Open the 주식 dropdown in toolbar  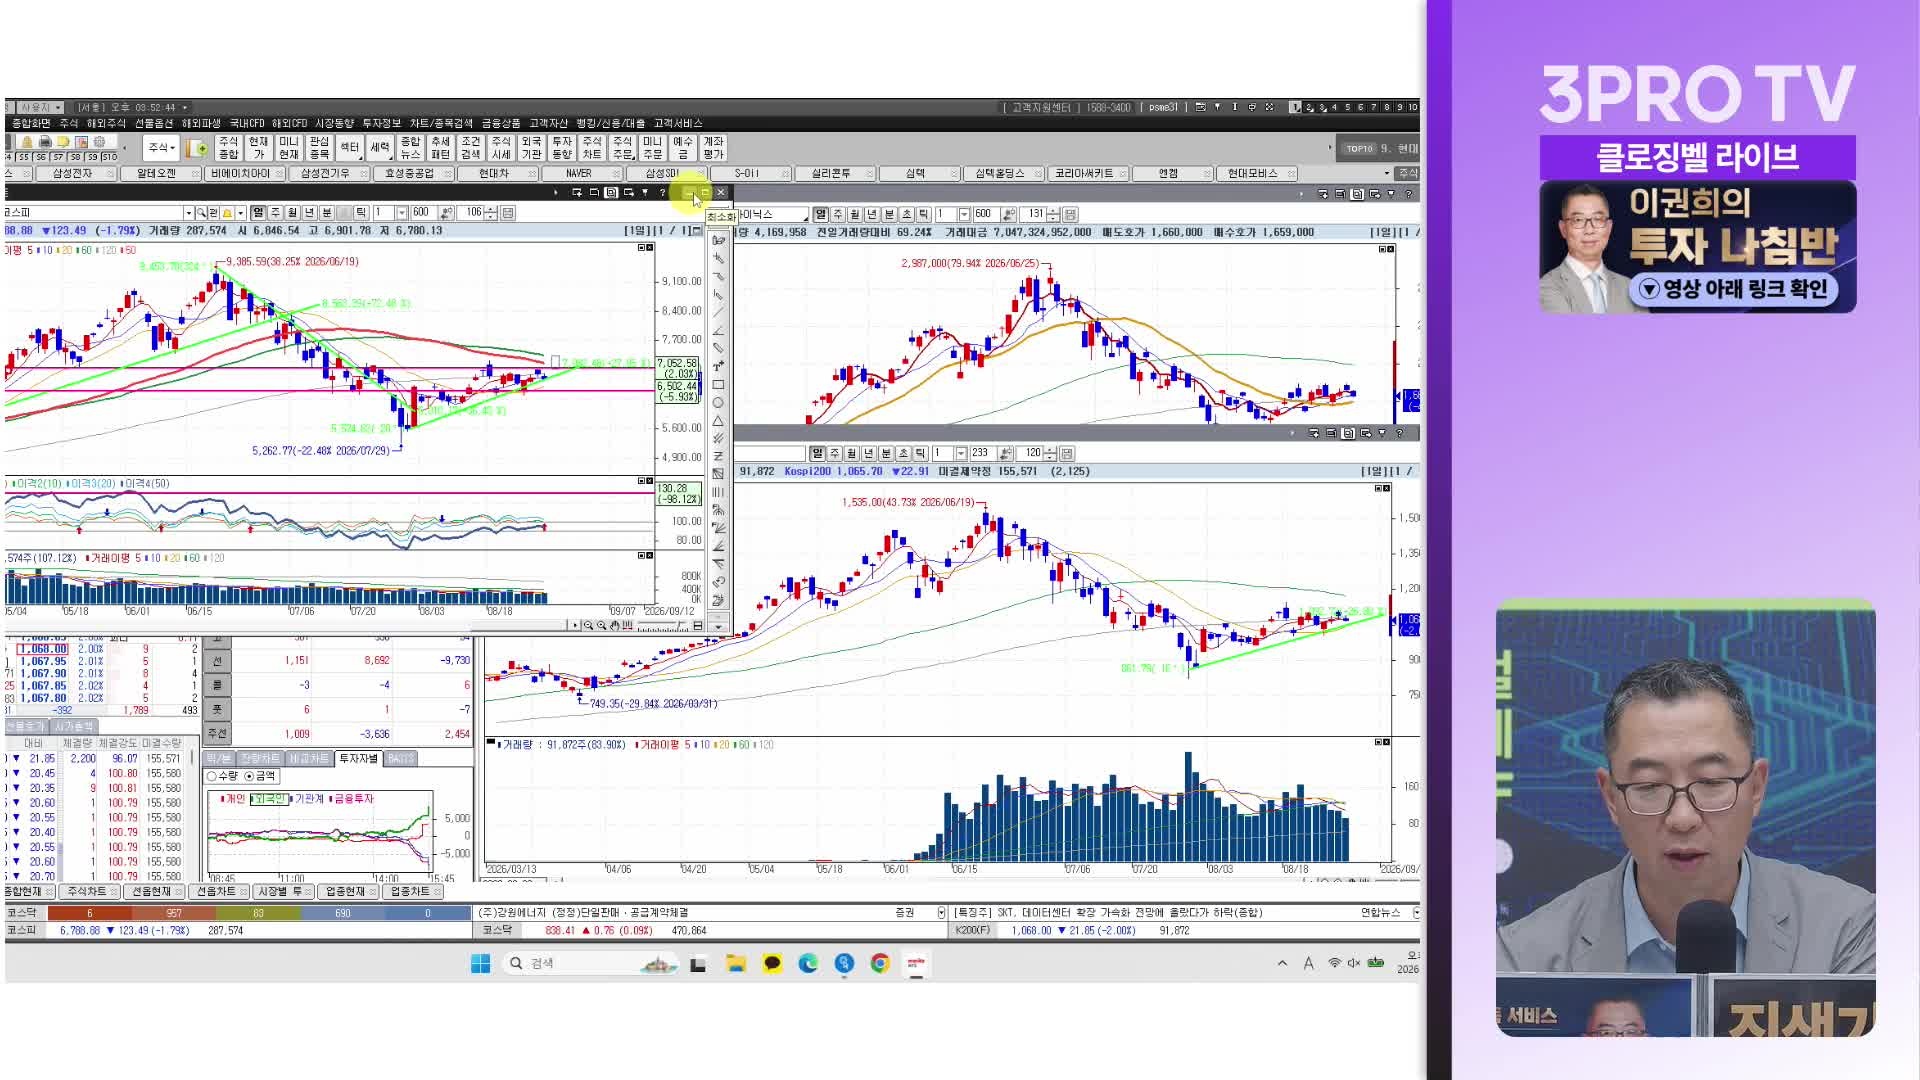pos(161,148)
